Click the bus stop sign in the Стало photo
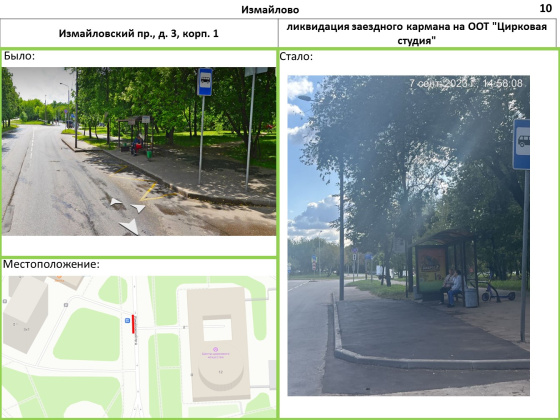 point(521,144)
